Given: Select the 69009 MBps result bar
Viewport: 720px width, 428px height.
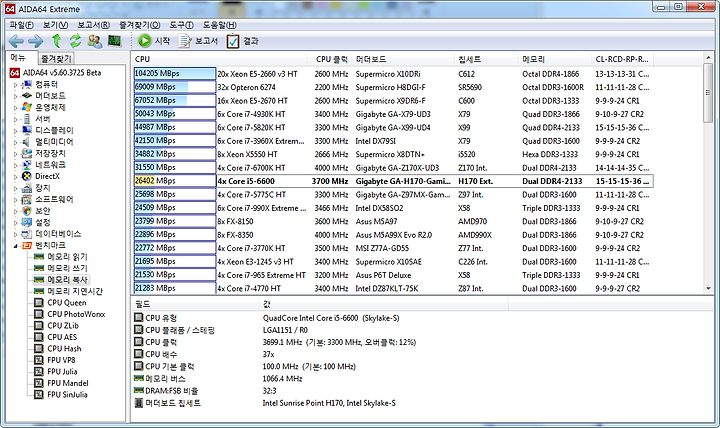Looking at the screenshot, I should (174, 87).
